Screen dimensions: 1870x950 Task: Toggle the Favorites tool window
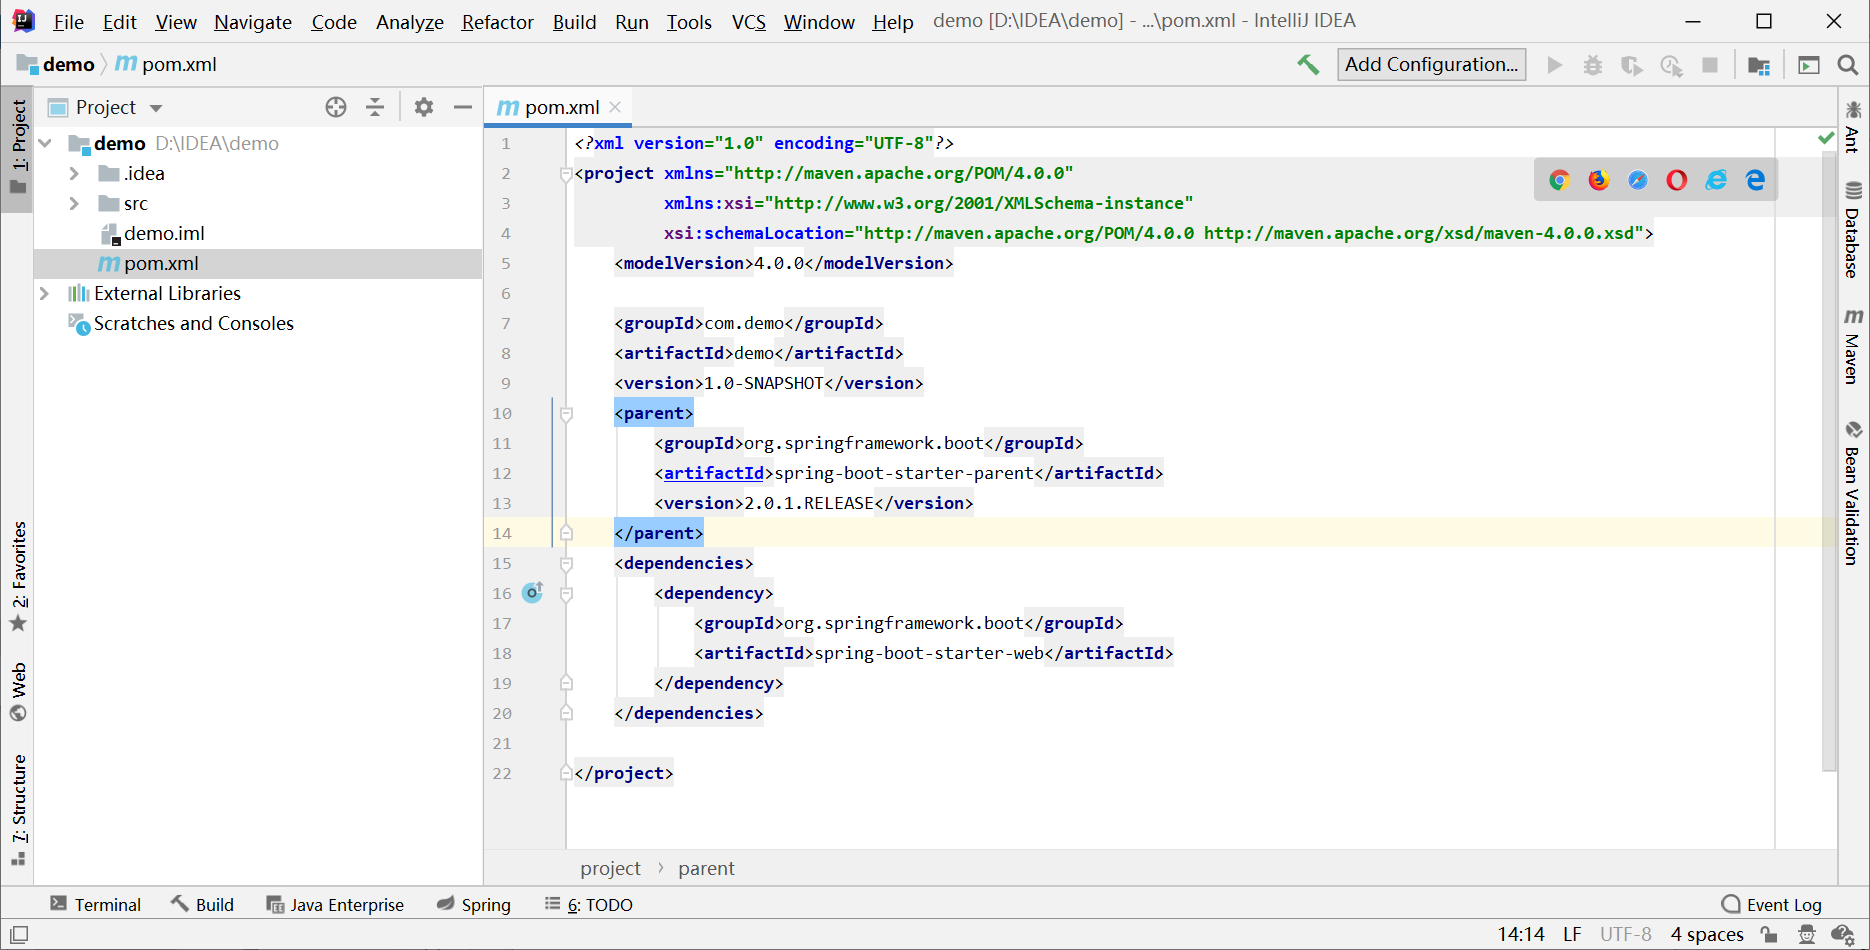pos(18,576)
